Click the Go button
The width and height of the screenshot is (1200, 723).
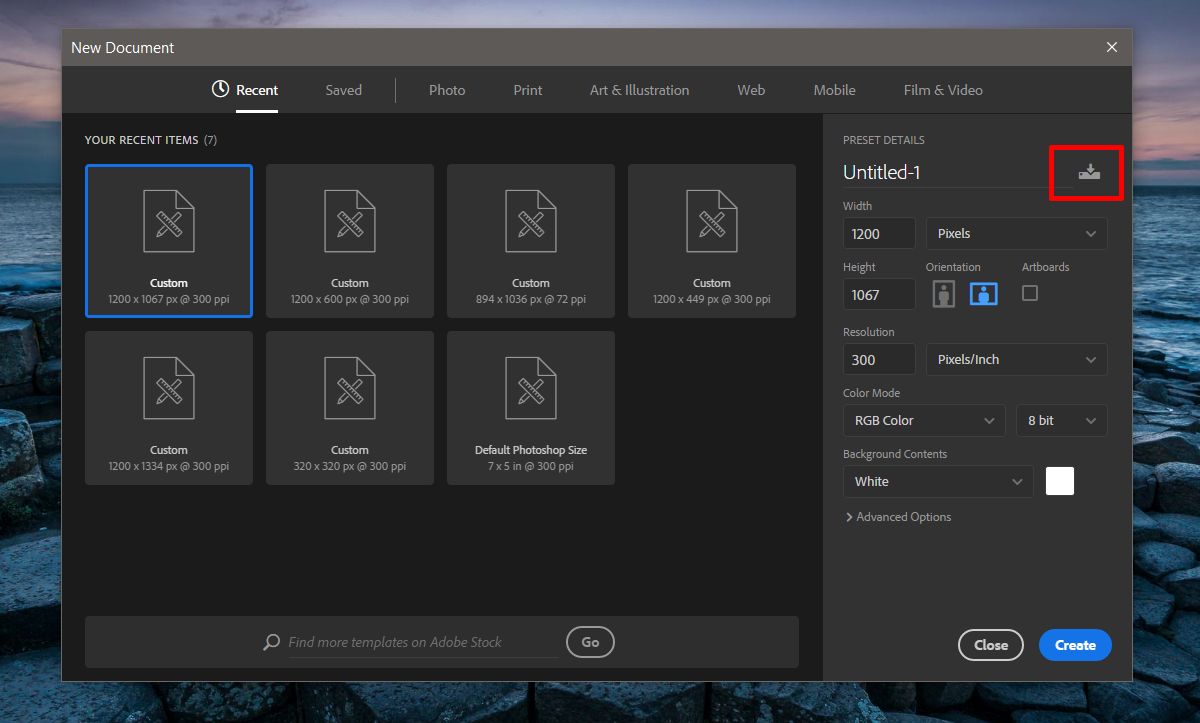coord(590,642)
